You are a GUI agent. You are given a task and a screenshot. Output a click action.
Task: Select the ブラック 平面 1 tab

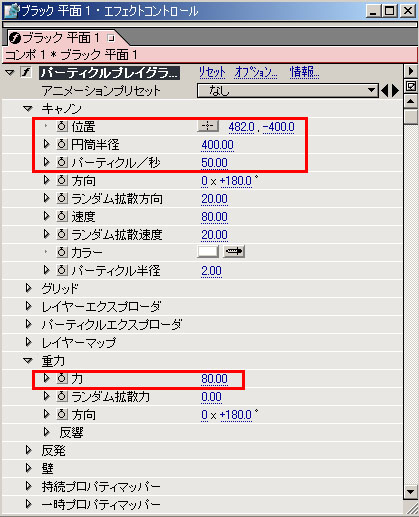62,38
